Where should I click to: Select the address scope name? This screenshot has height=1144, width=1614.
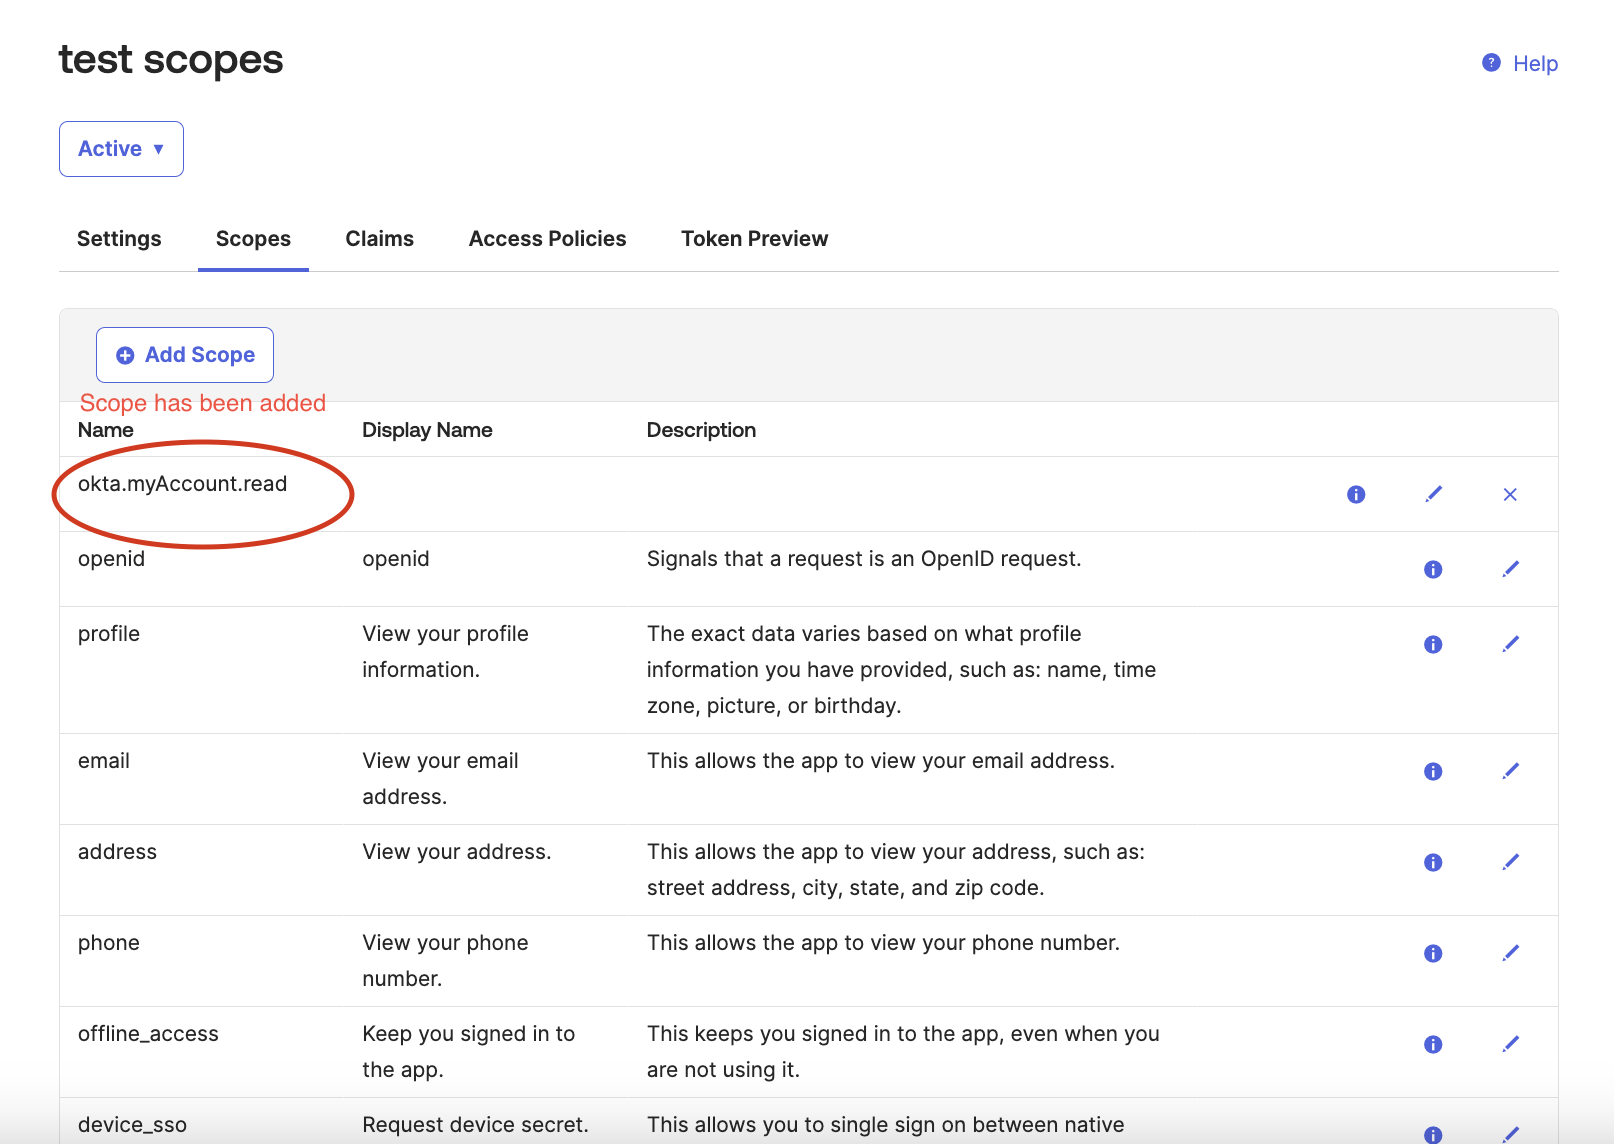pyautogui.click(x=117, y=852)
